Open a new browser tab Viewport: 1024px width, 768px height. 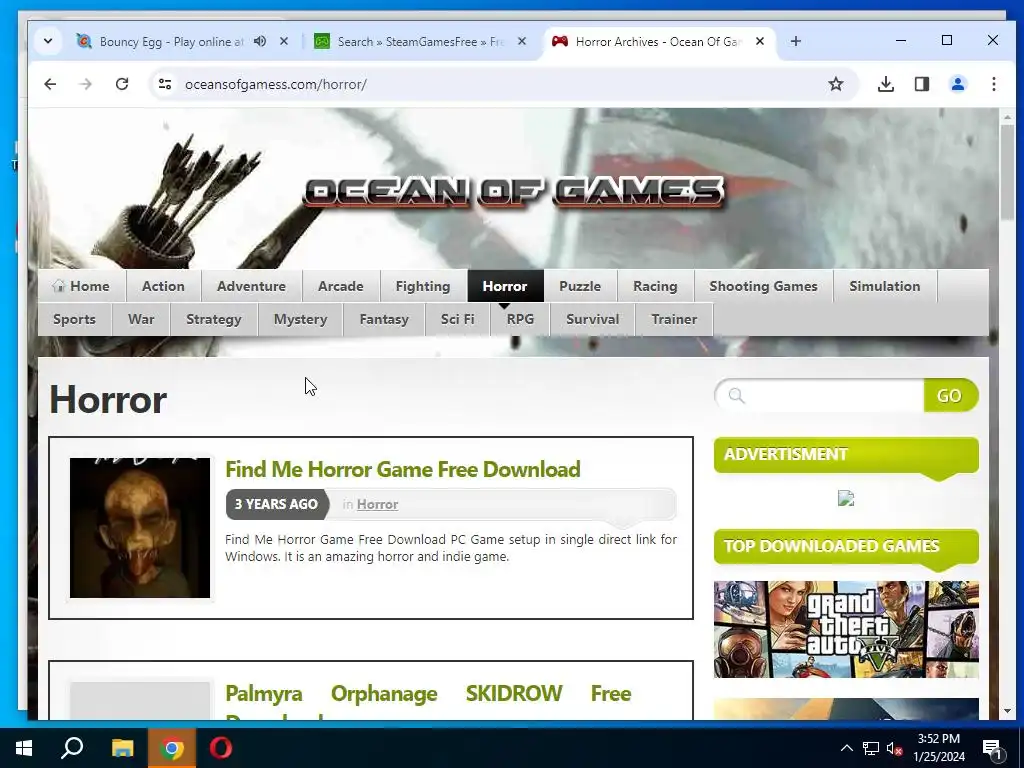(795, 41)
